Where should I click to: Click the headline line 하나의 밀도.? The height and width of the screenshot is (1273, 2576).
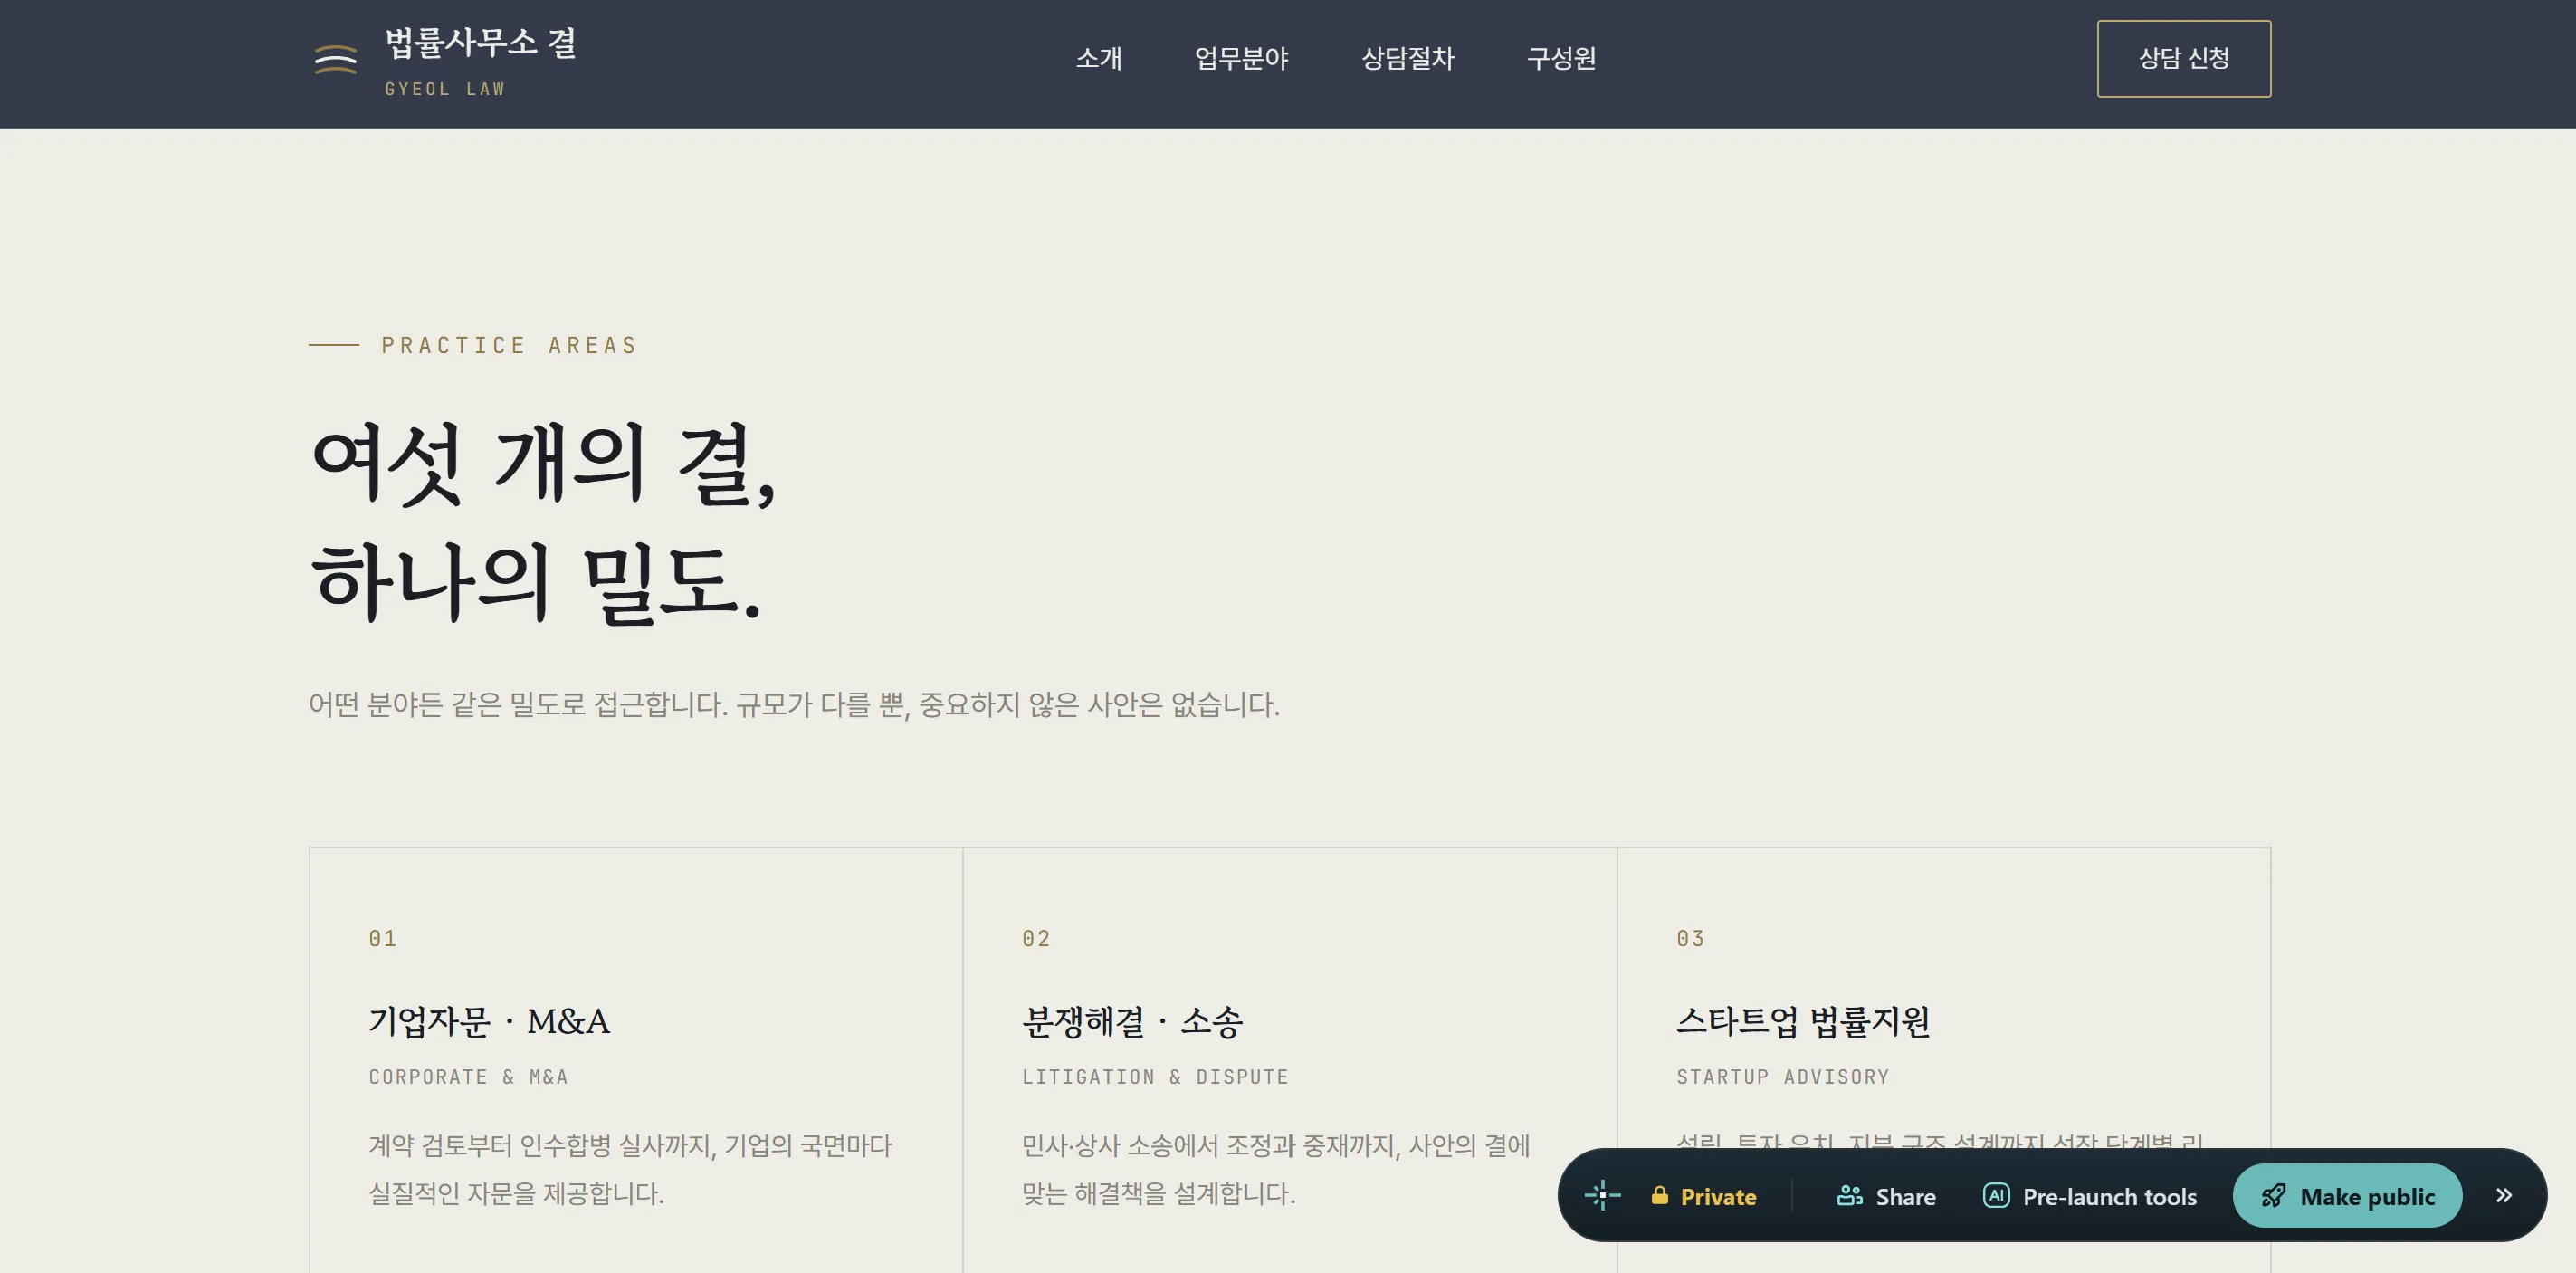536,582
